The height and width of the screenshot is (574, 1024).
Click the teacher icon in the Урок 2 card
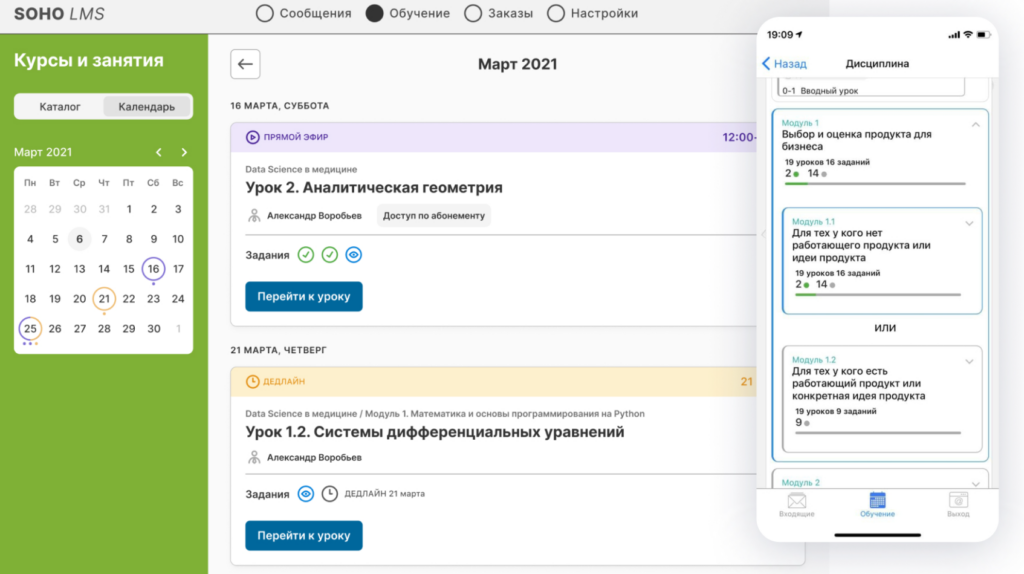pos(254,215)
